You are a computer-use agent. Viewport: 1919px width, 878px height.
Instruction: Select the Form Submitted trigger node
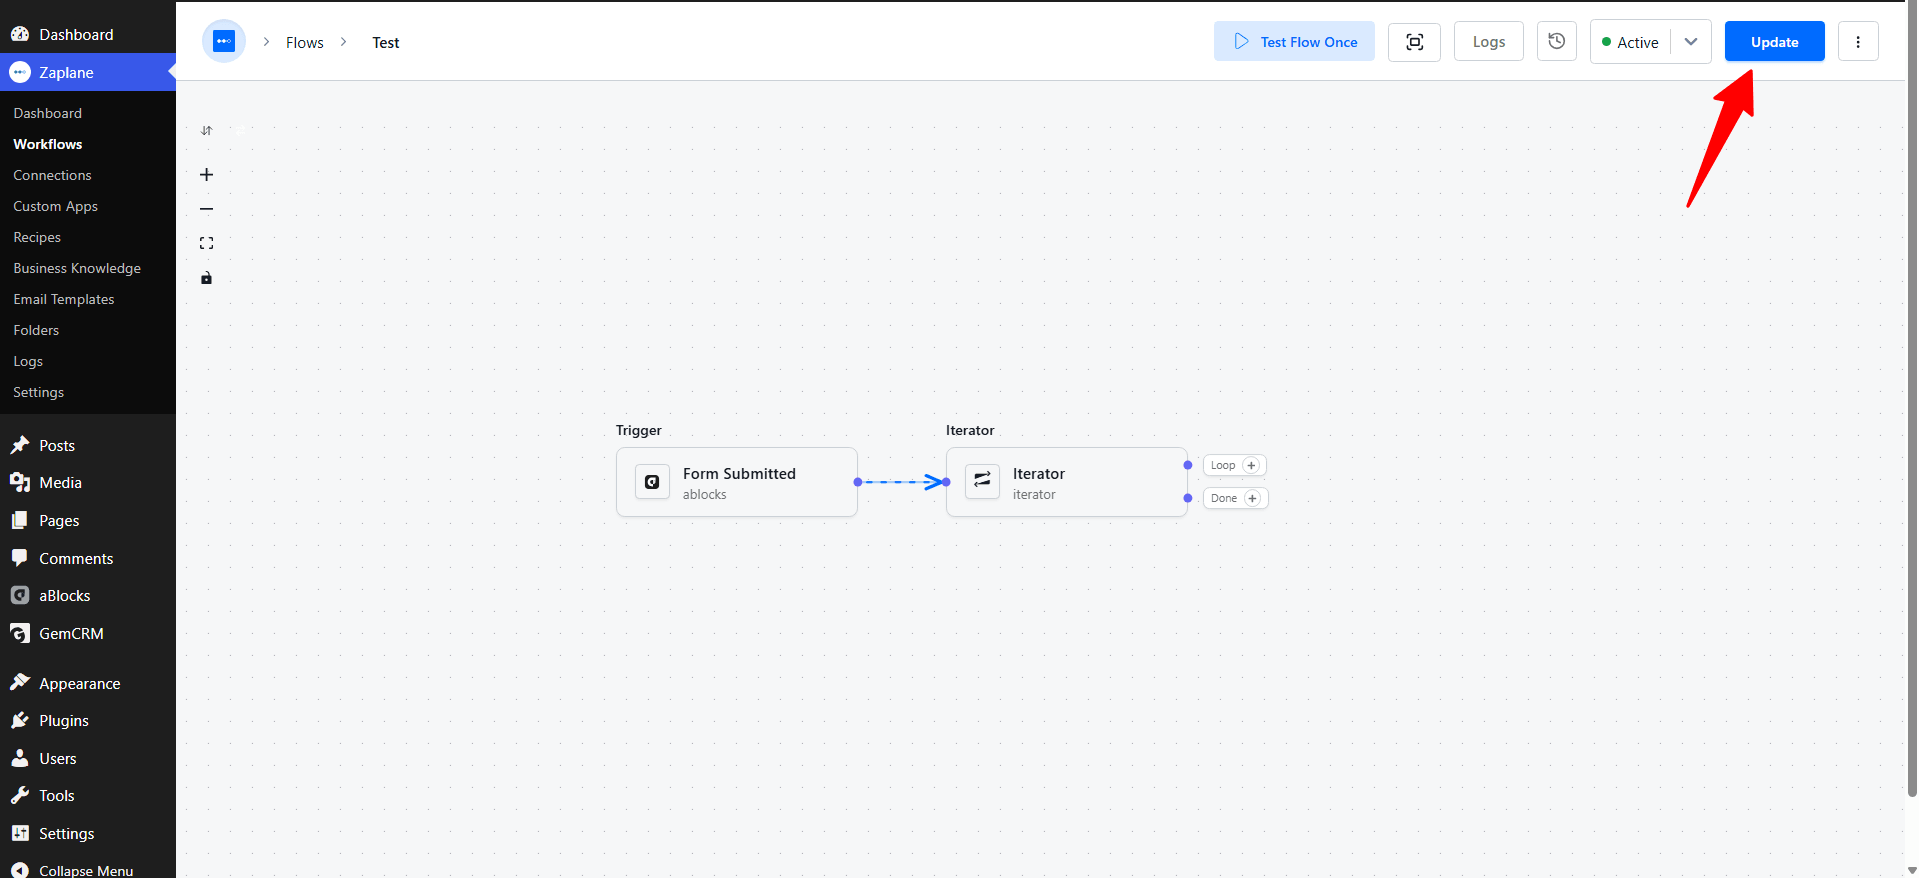[737, 482]
